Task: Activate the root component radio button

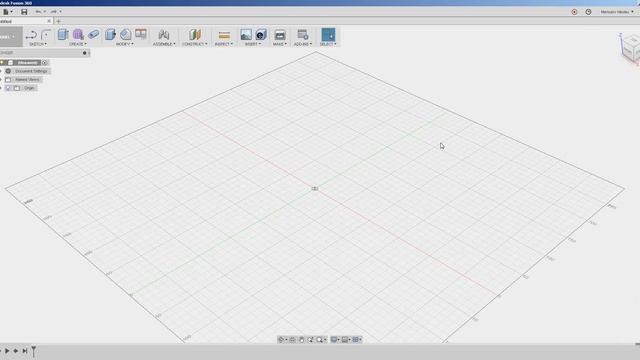Action: (44, 62)
